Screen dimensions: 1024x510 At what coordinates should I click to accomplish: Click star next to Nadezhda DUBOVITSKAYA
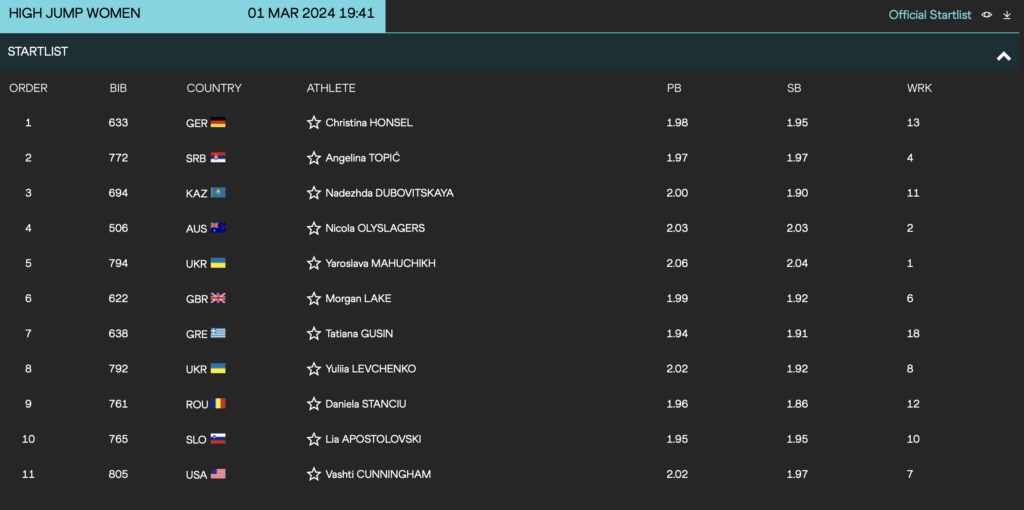click(x=313, y=193)
